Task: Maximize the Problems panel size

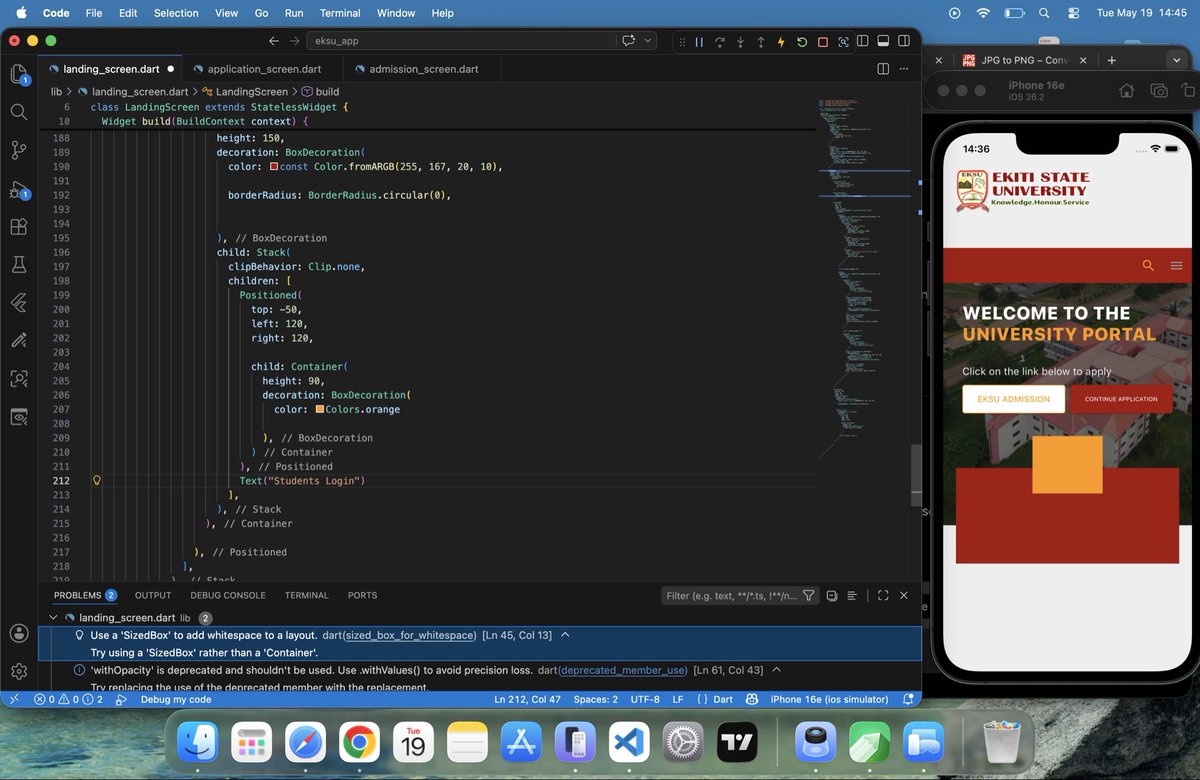Action: 883,595
